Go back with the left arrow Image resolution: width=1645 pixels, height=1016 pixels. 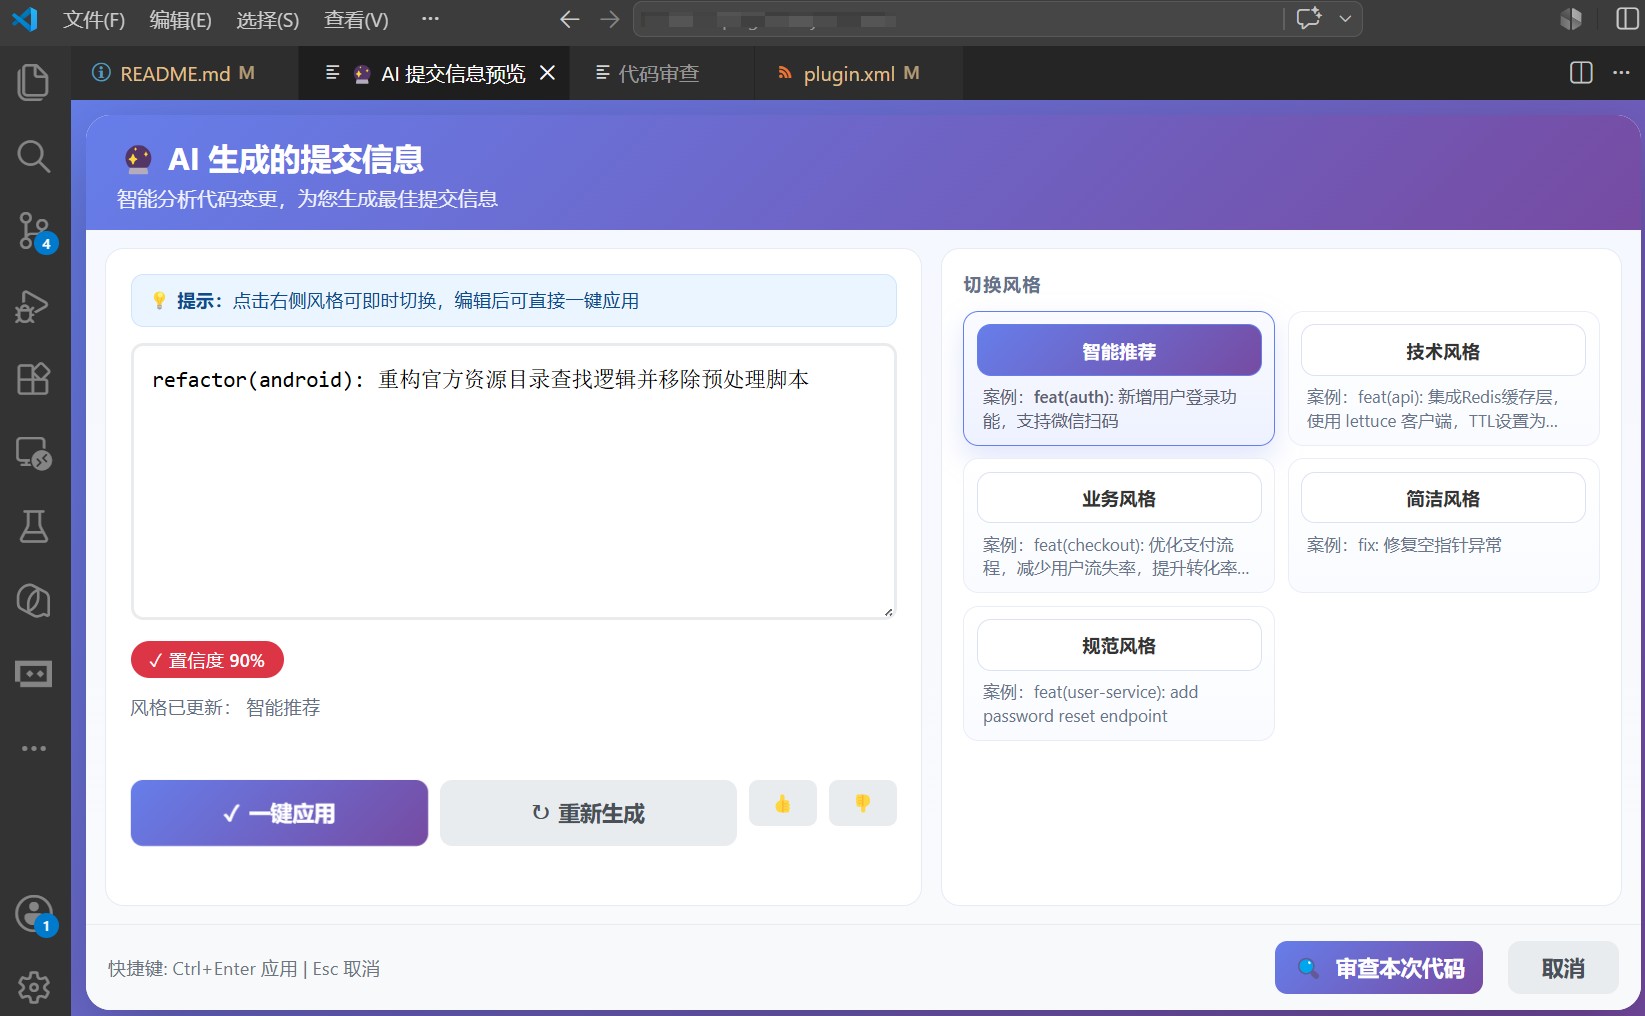570,19
